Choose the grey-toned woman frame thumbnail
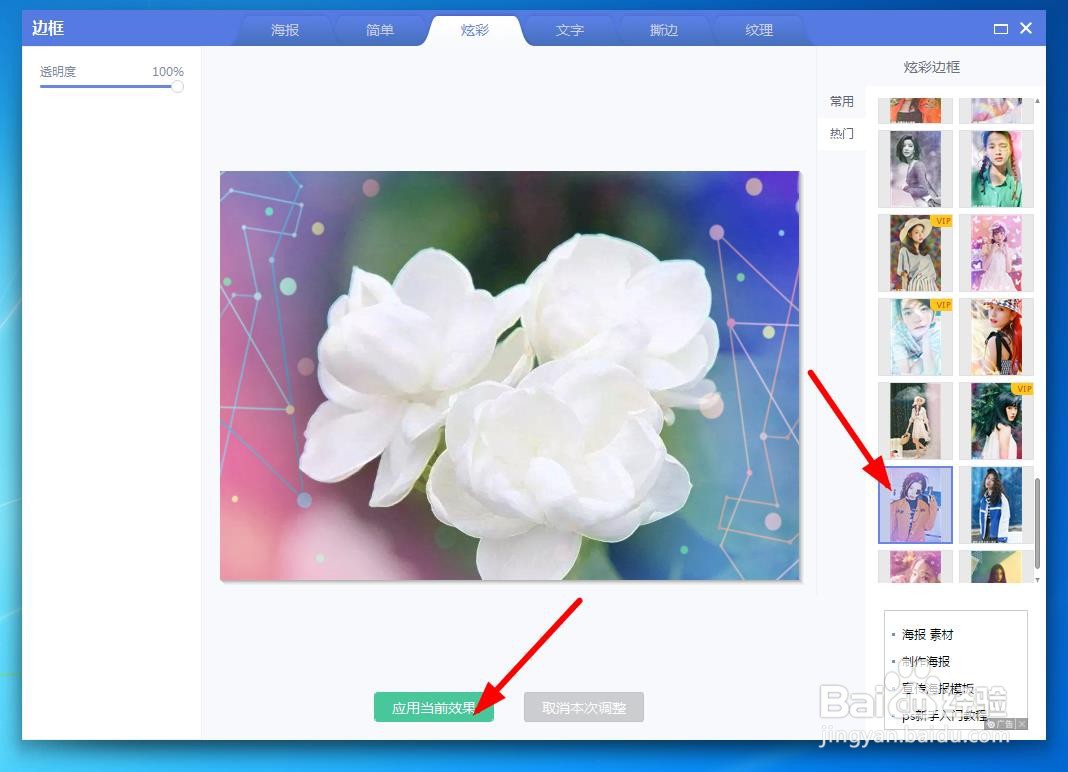 [x=915, y=169]
